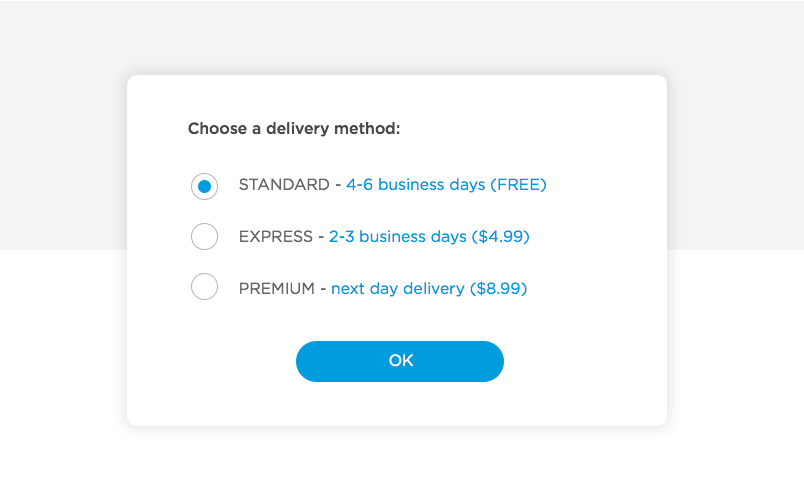Image resolution: width=804 pixels, height=500 pixels.
Task: Click the word "delivery" in the PREMIUM option
Action: [433, 289]
